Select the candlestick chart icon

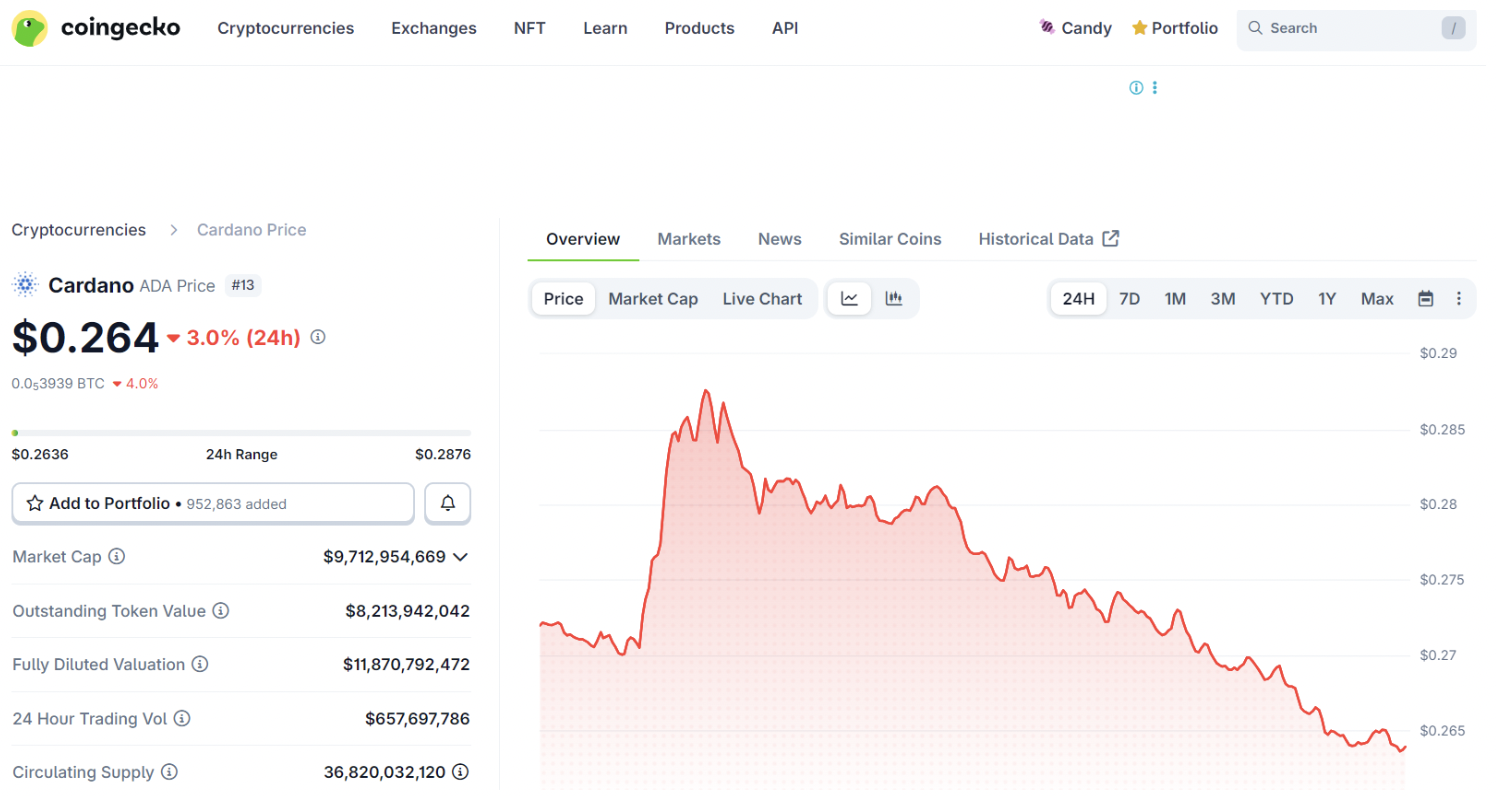tap(894, 298)
